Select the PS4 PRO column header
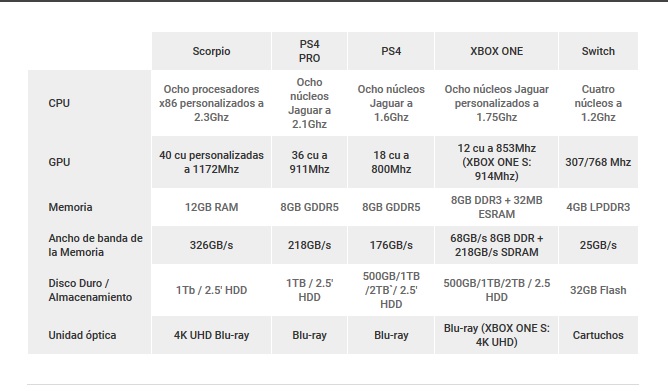 pyautogui.click(x=309, y=51)
